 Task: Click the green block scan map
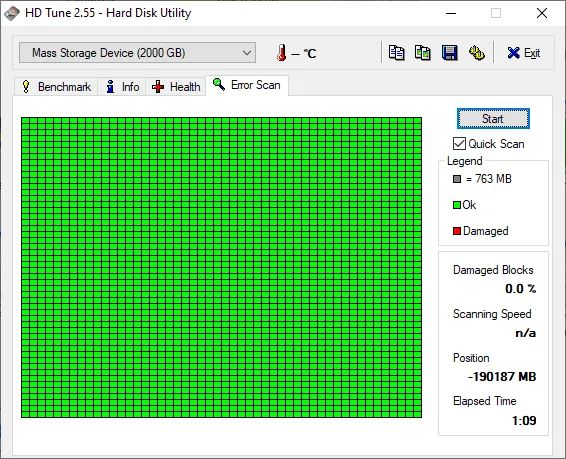[x=221, y=267]
